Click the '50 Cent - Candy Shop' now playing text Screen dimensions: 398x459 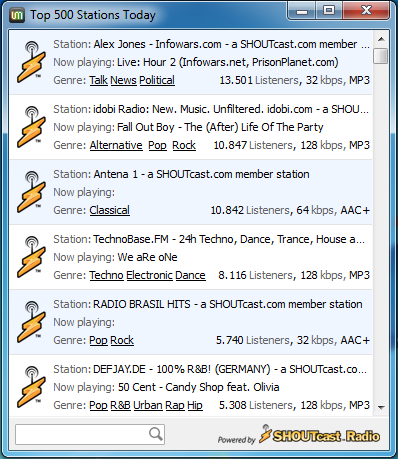199,387
